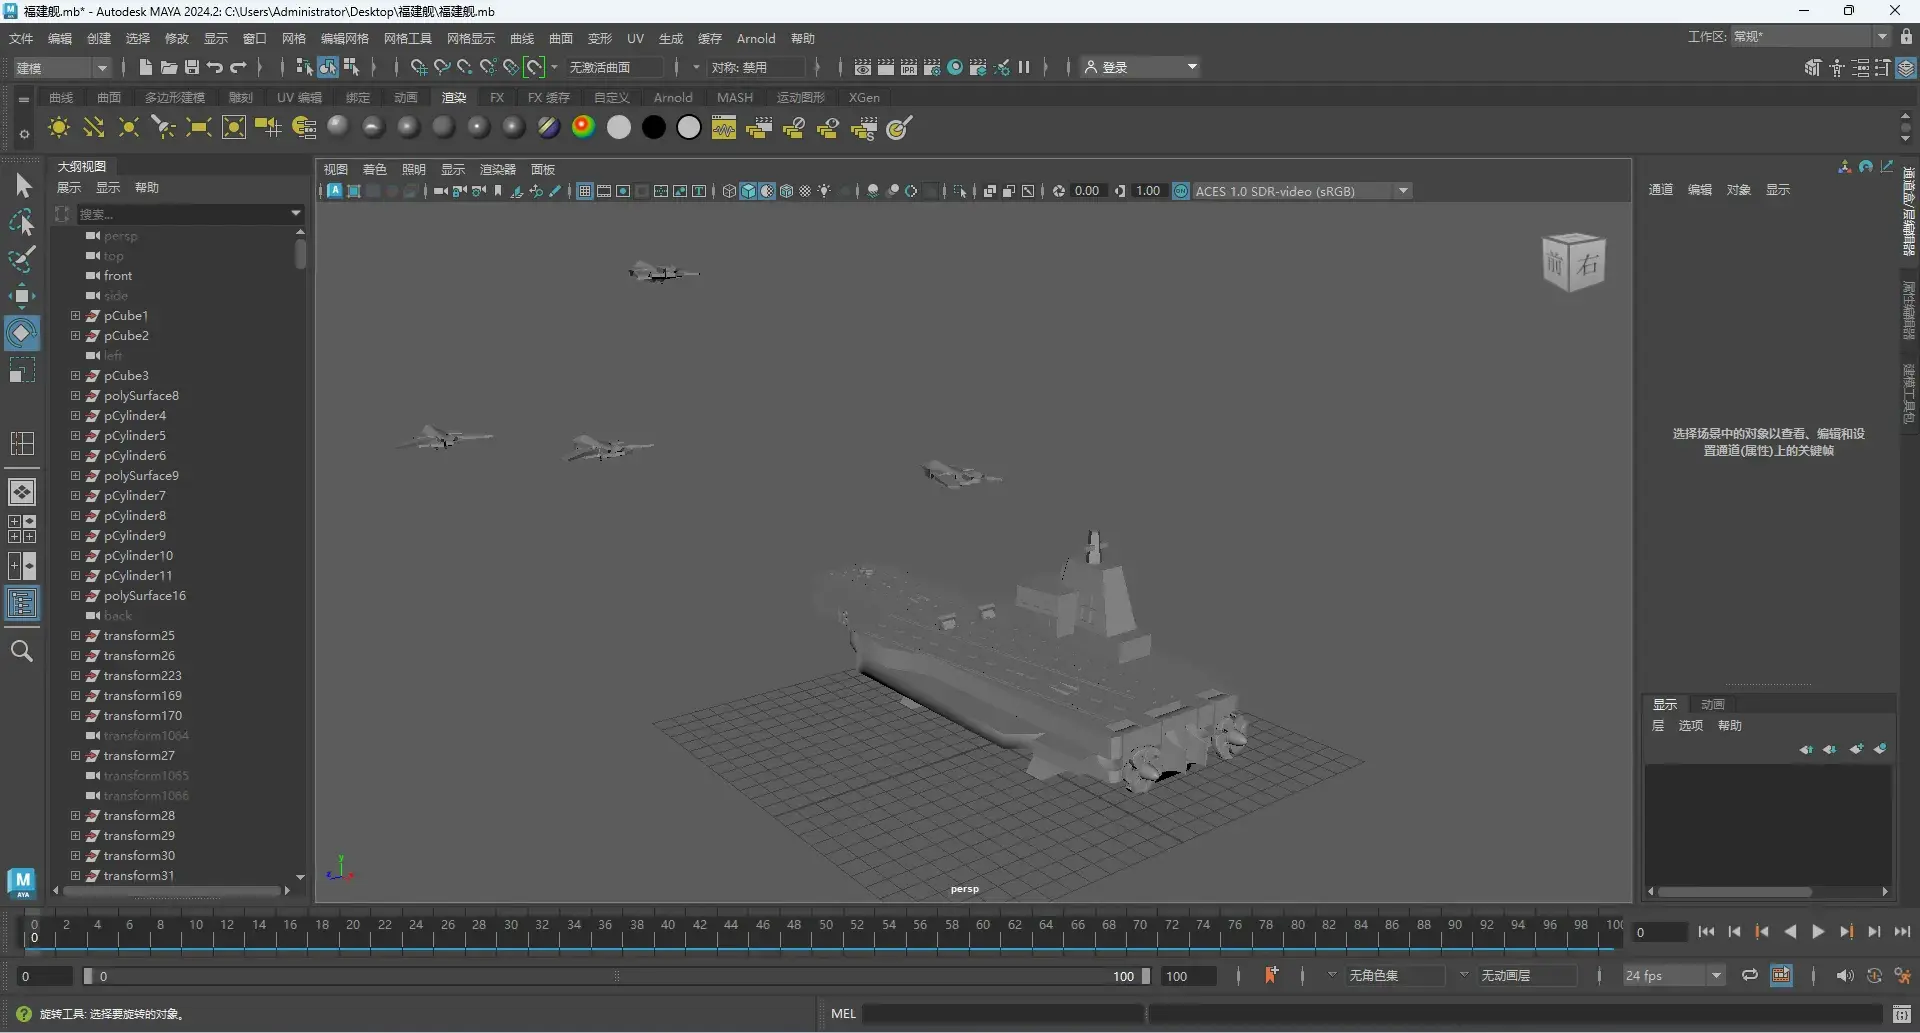Toggle the workspace lock icon
1920x1033 pixels.
click(x=1907, y=37)
